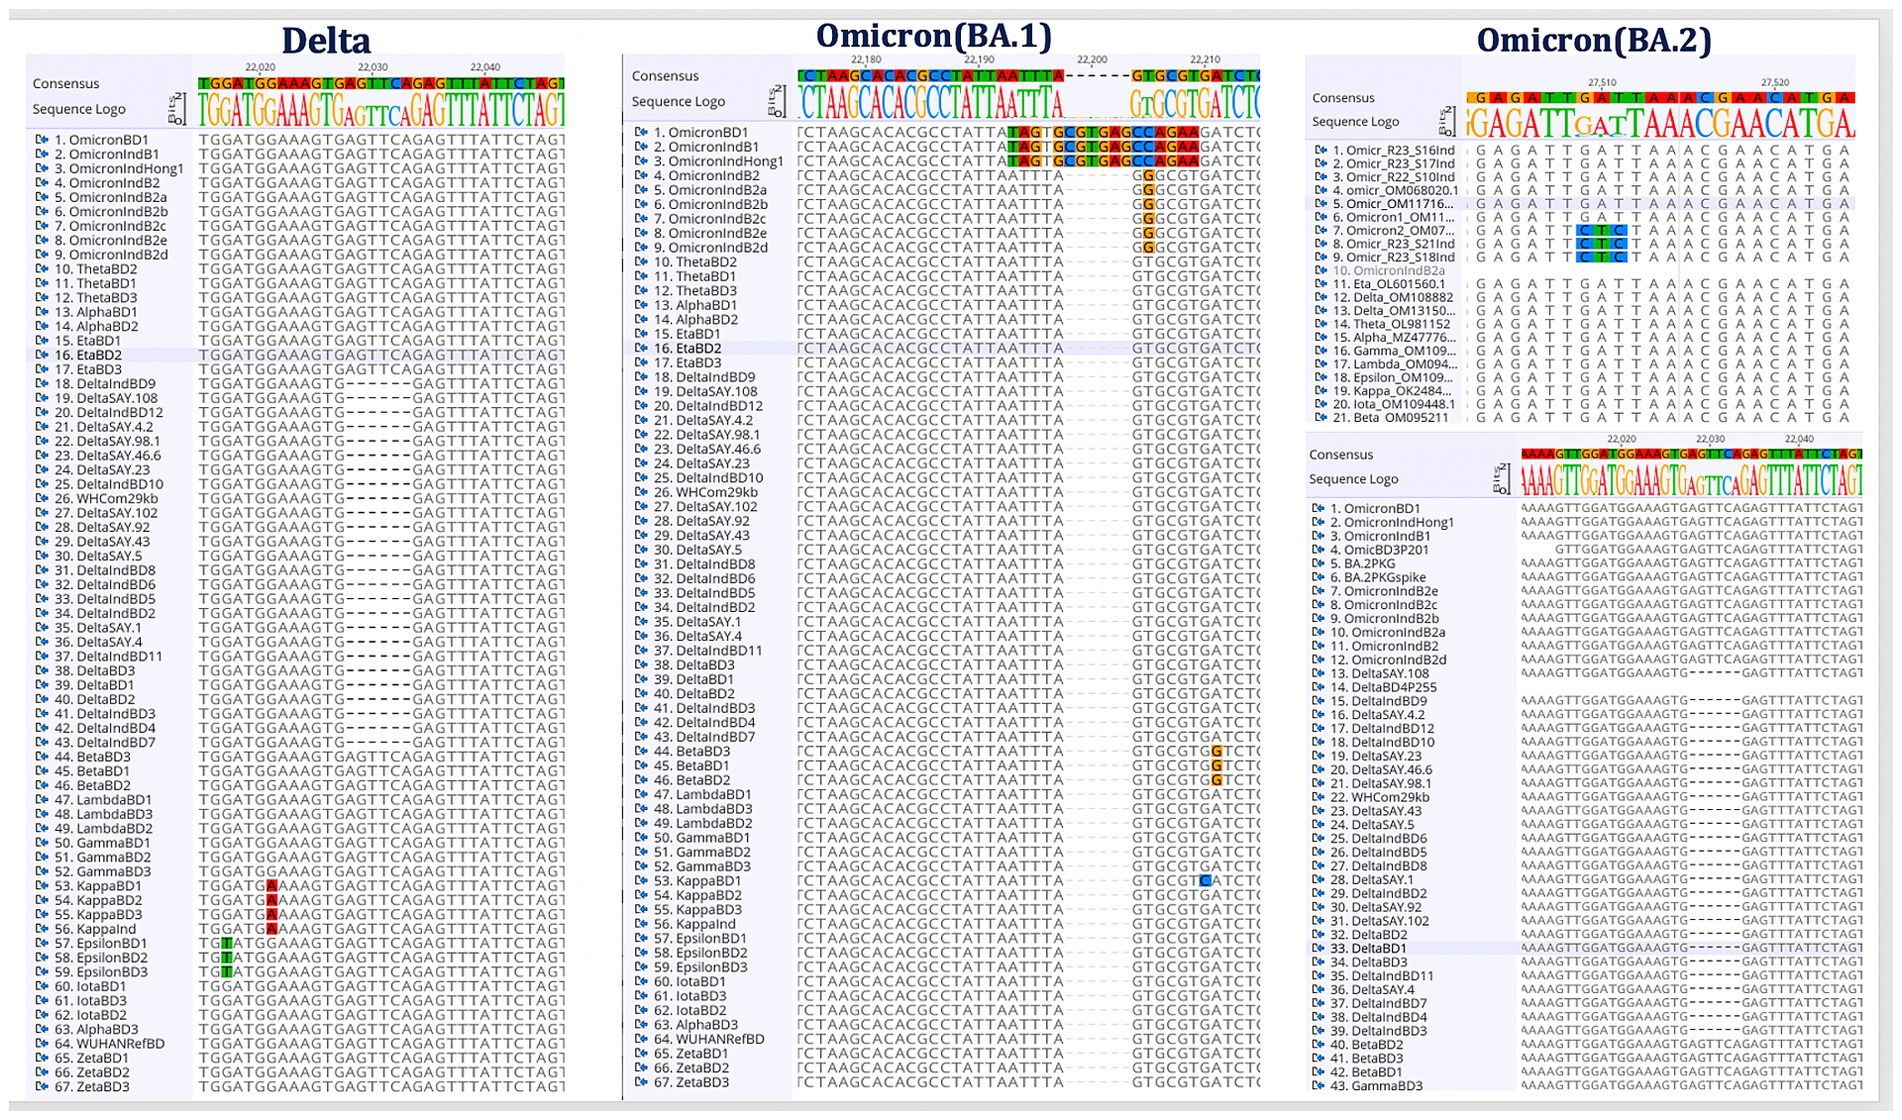This screenshot has height=1120, width=1902.
Task: Click the sequence icon beside Beta_OM095211
Action: 1320,417
